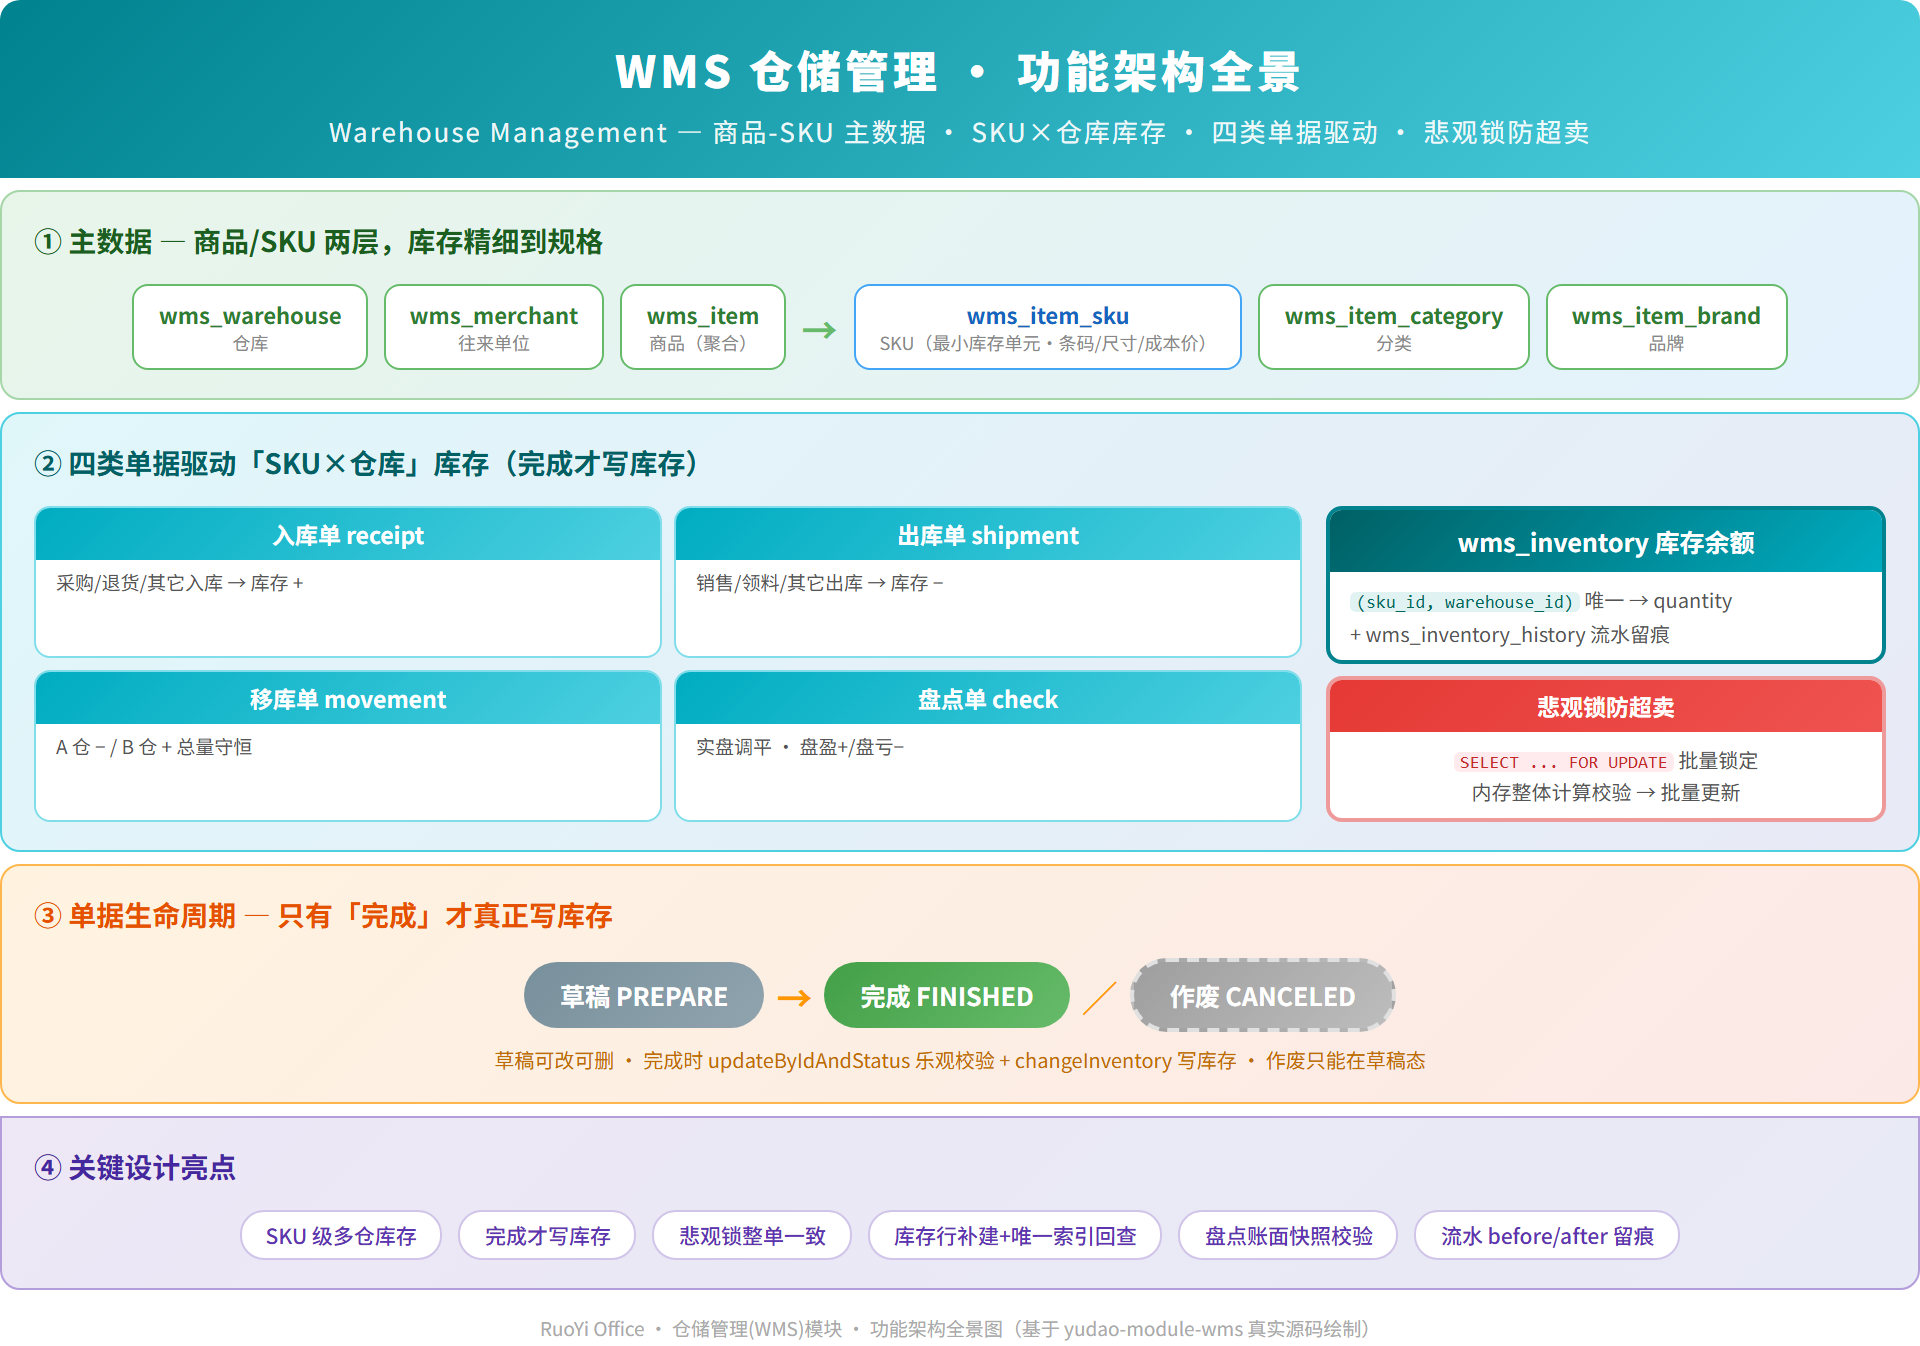Click text wms_inventory_history 流水留痕
Viewport: 1920px width, 1346px height.
[x=1517, y=635]
